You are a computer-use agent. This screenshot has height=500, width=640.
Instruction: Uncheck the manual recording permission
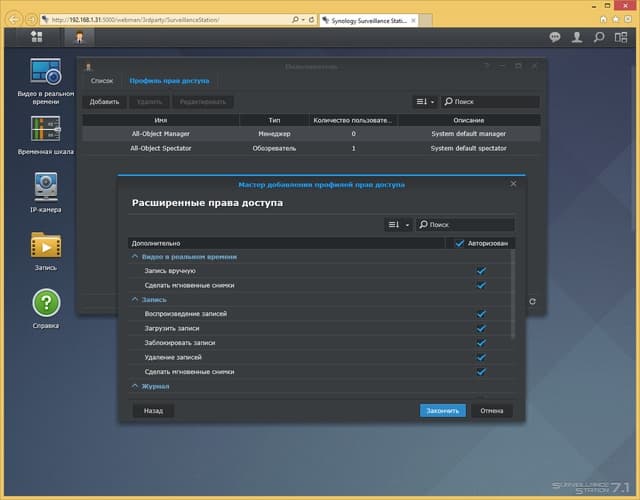481,271
